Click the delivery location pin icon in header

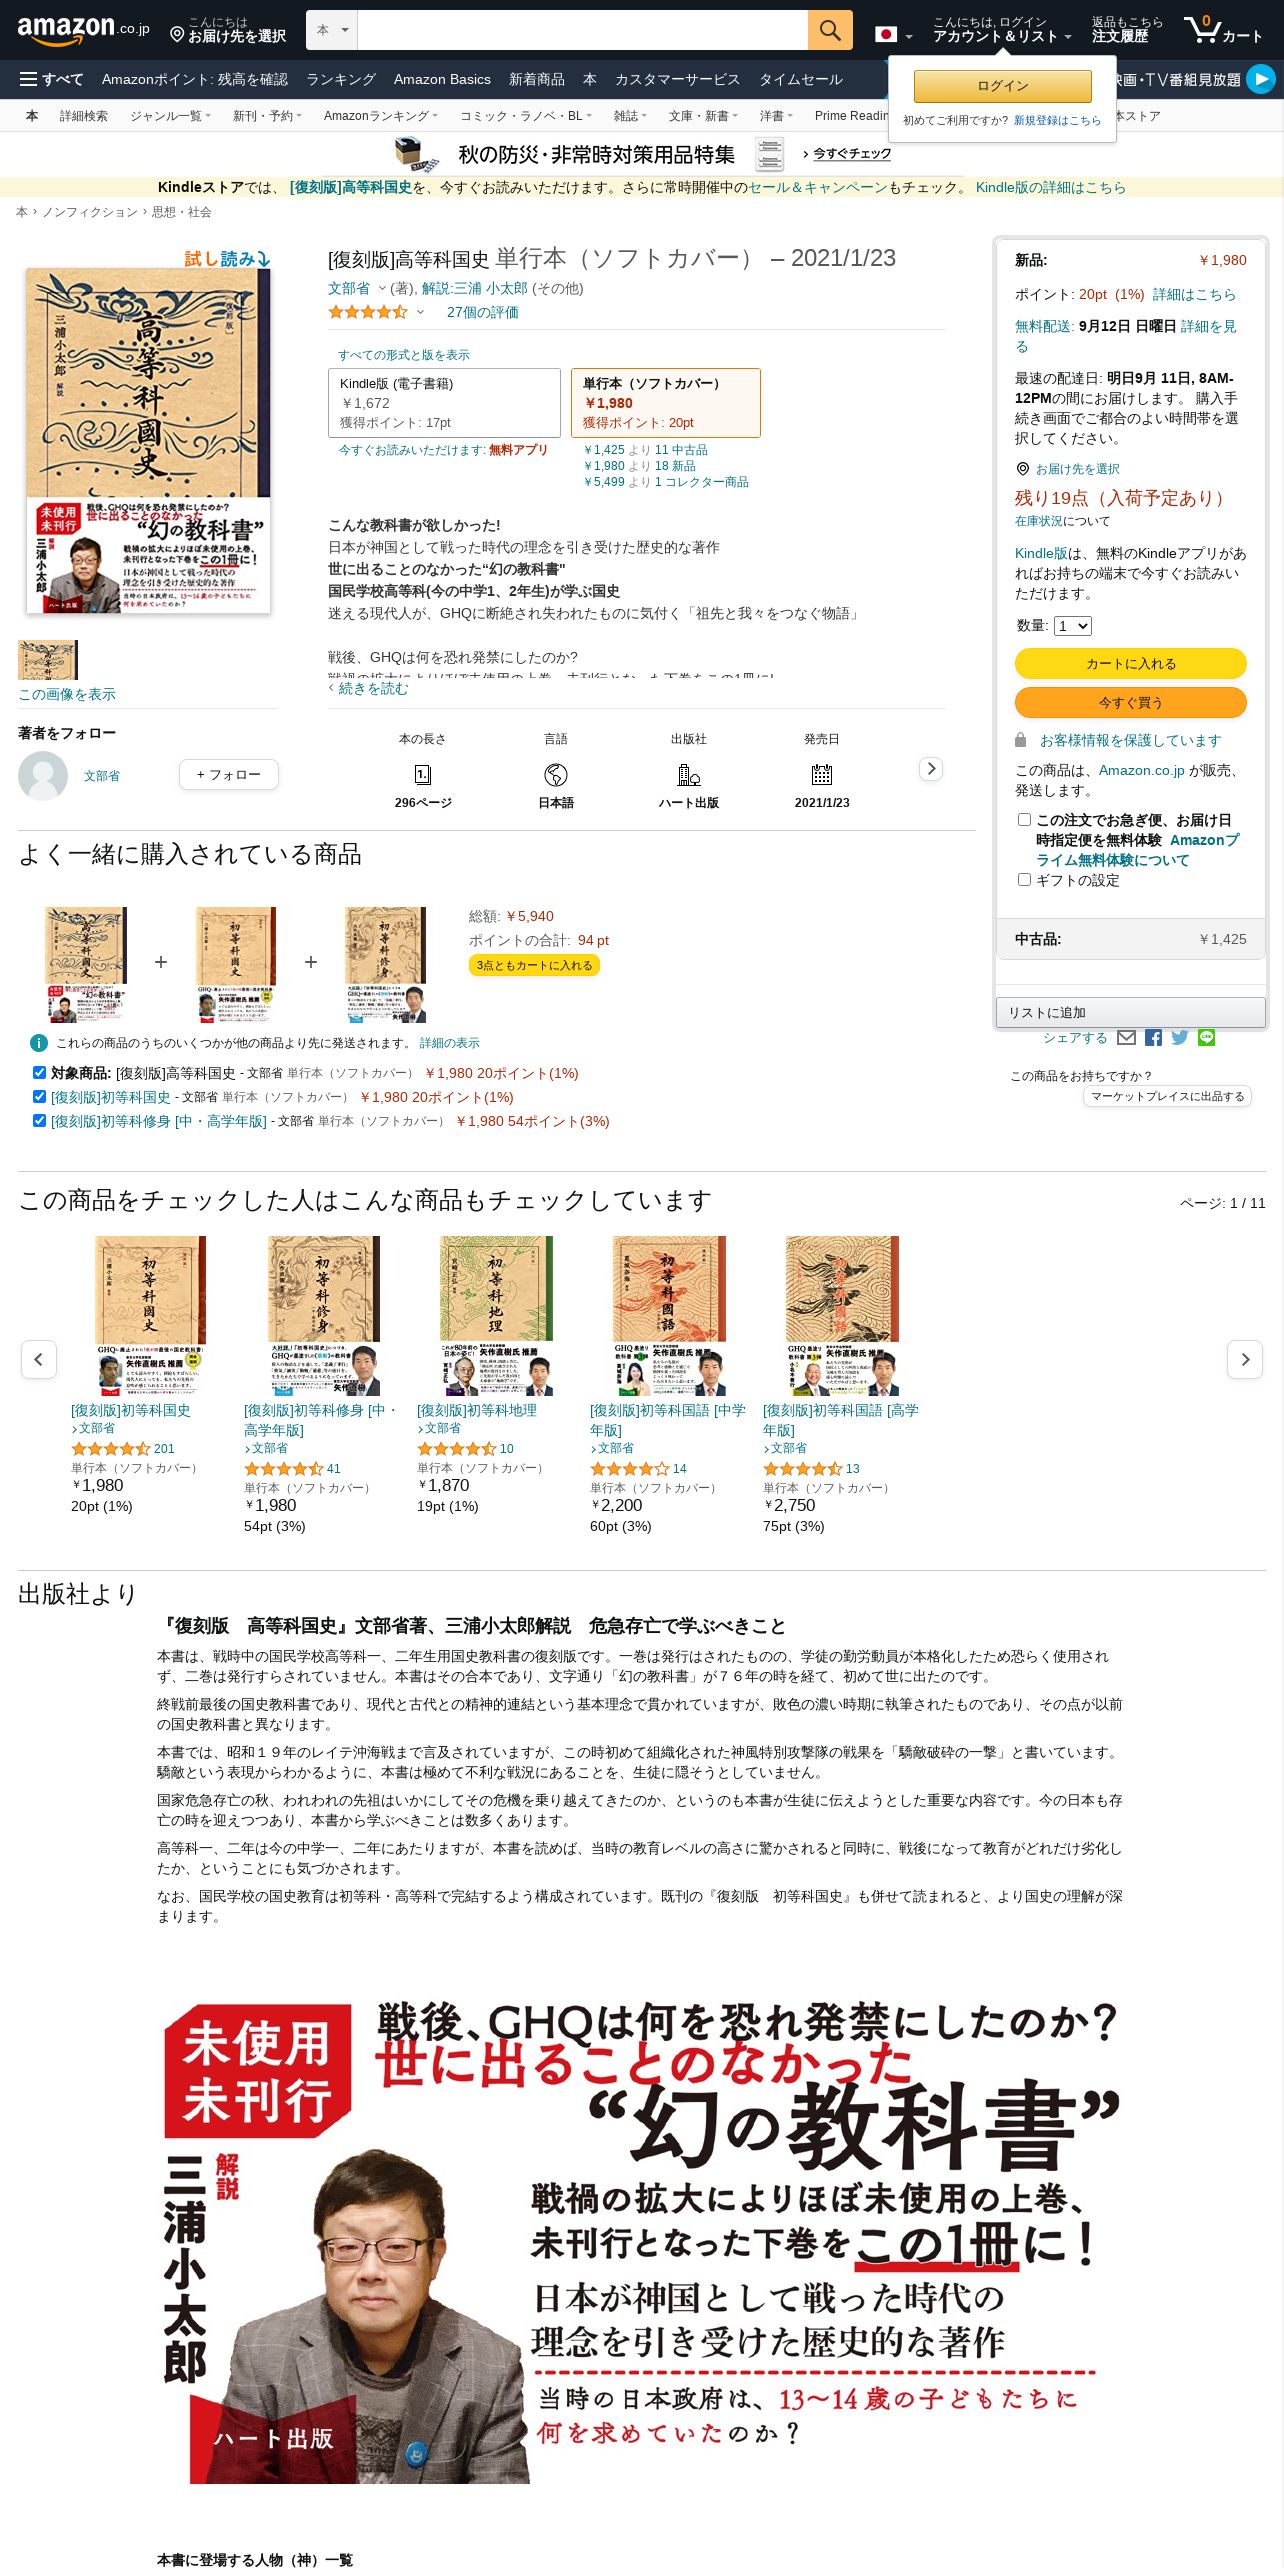(177, 35)
